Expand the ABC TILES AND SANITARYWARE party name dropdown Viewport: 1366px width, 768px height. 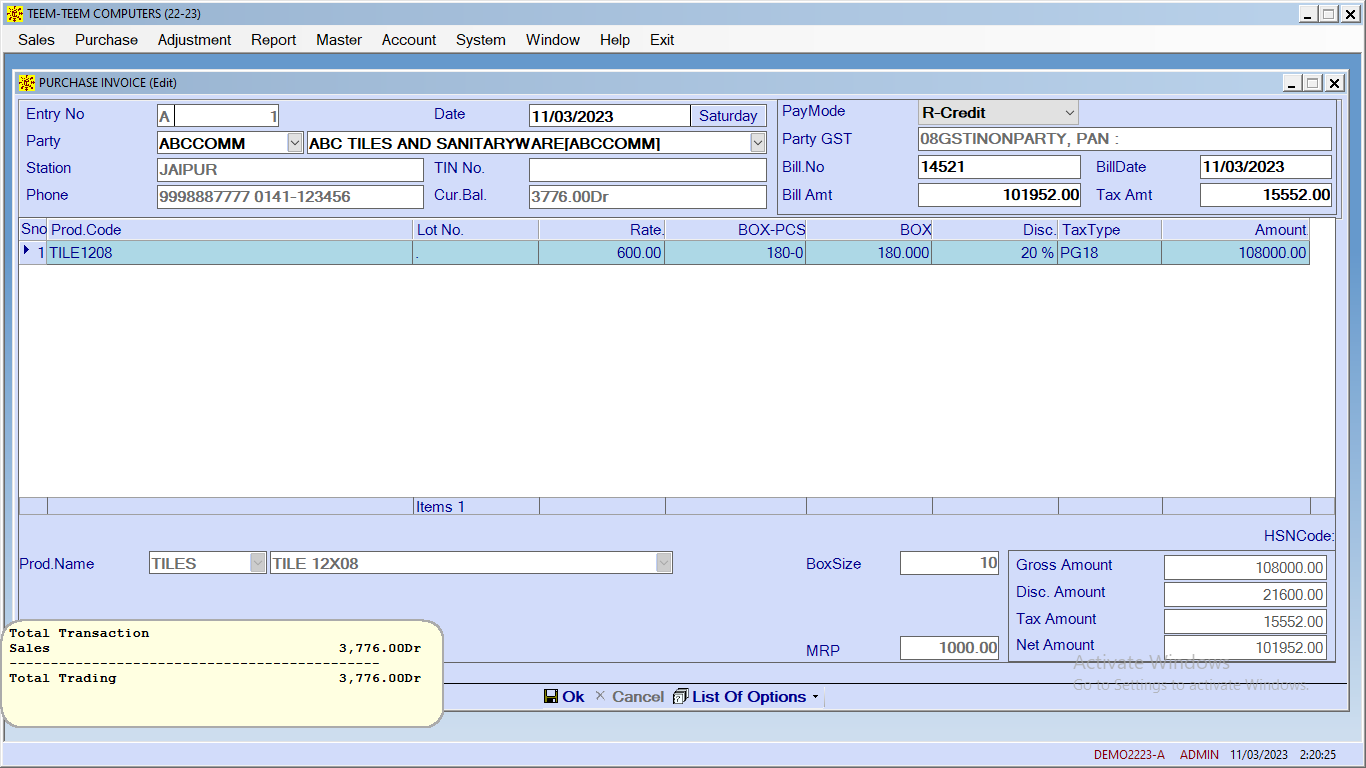(x=758, y=143)
